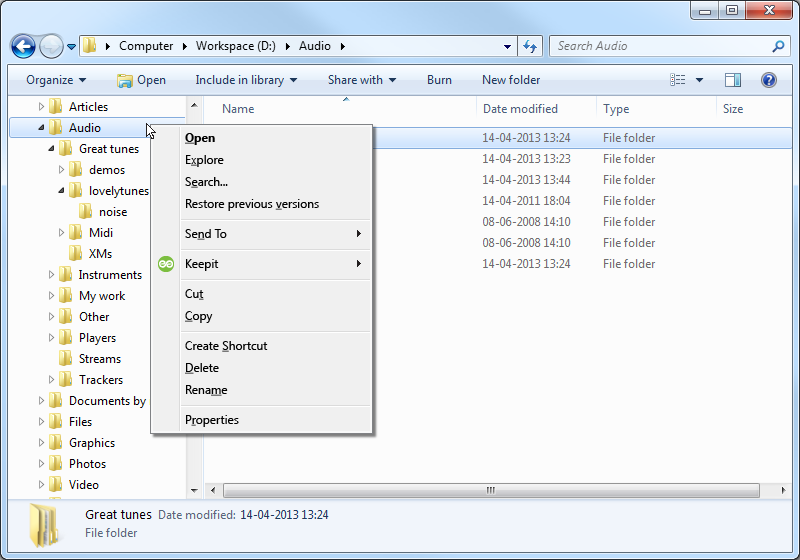The height and width of the screenshot is (560, 800).
Task: Expand breadcrumb arrow after Audio
Action: coord(343,46)
